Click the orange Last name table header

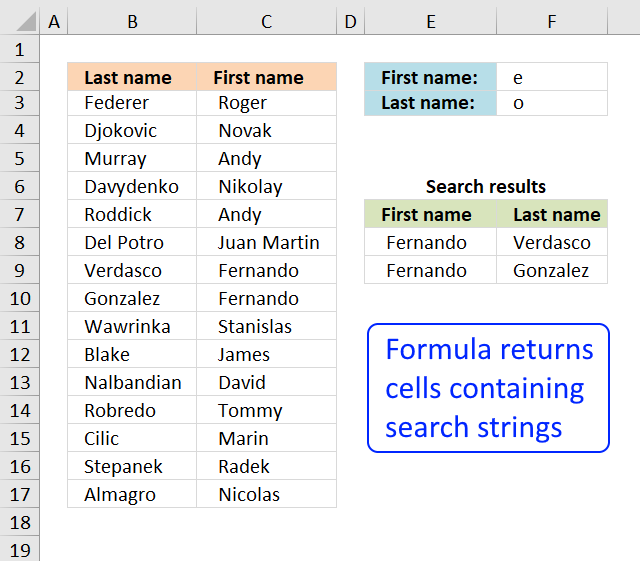tap(132, 77)
